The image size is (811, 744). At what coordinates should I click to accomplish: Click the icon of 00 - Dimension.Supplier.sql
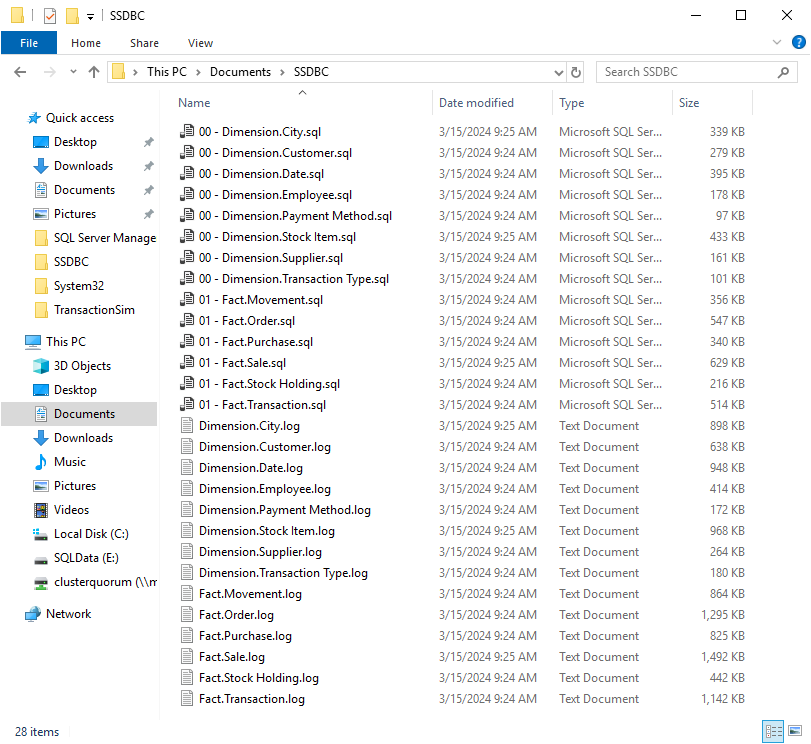pos(187,258)
